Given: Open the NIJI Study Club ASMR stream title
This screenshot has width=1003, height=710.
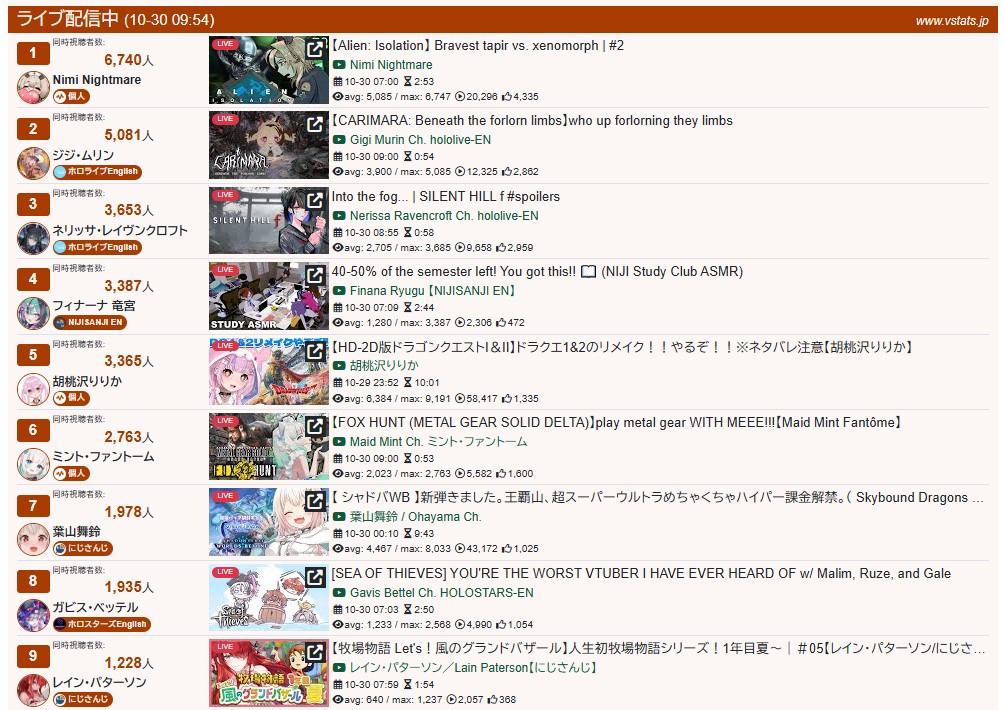Looking at the screenshot, I should coord(537,271).
